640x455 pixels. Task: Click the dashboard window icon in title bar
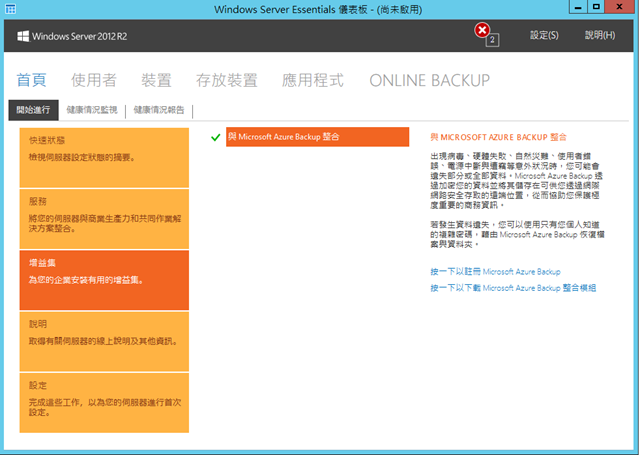click(11, 9)
